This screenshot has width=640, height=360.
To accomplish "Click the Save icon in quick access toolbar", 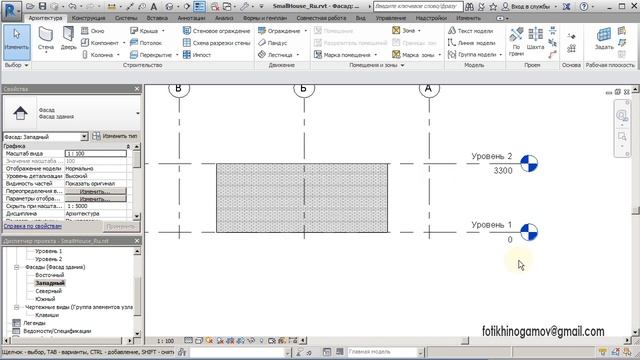I will click(42, 7).
